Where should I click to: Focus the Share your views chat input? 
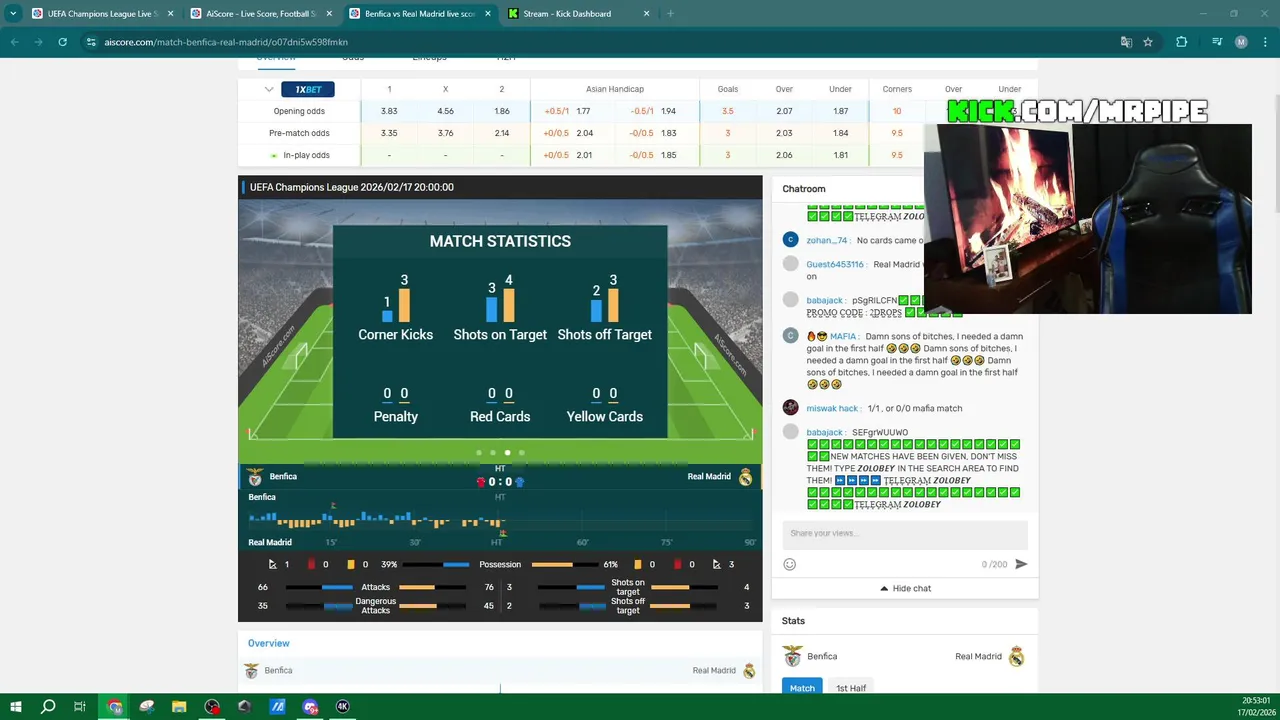click(x=904, y=533)
